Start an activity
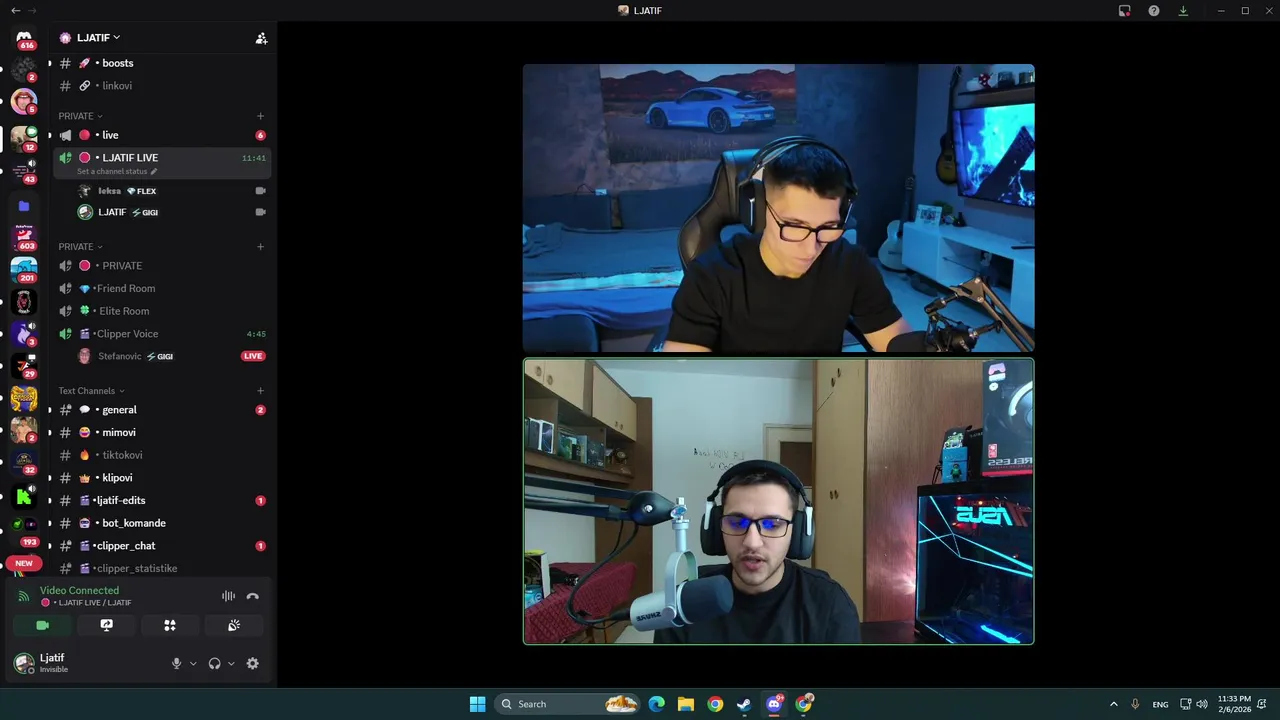The height and width of the screenshot is (720, 1280). [170, 625]
